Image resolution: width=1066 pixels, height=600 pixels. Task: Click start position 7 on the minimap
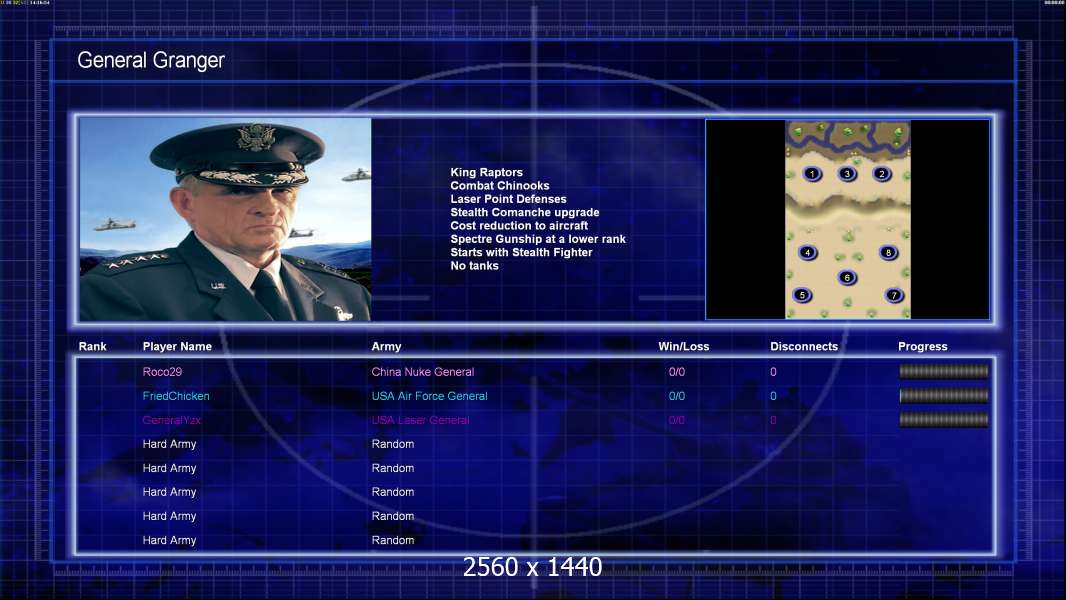tap(894, 295)
